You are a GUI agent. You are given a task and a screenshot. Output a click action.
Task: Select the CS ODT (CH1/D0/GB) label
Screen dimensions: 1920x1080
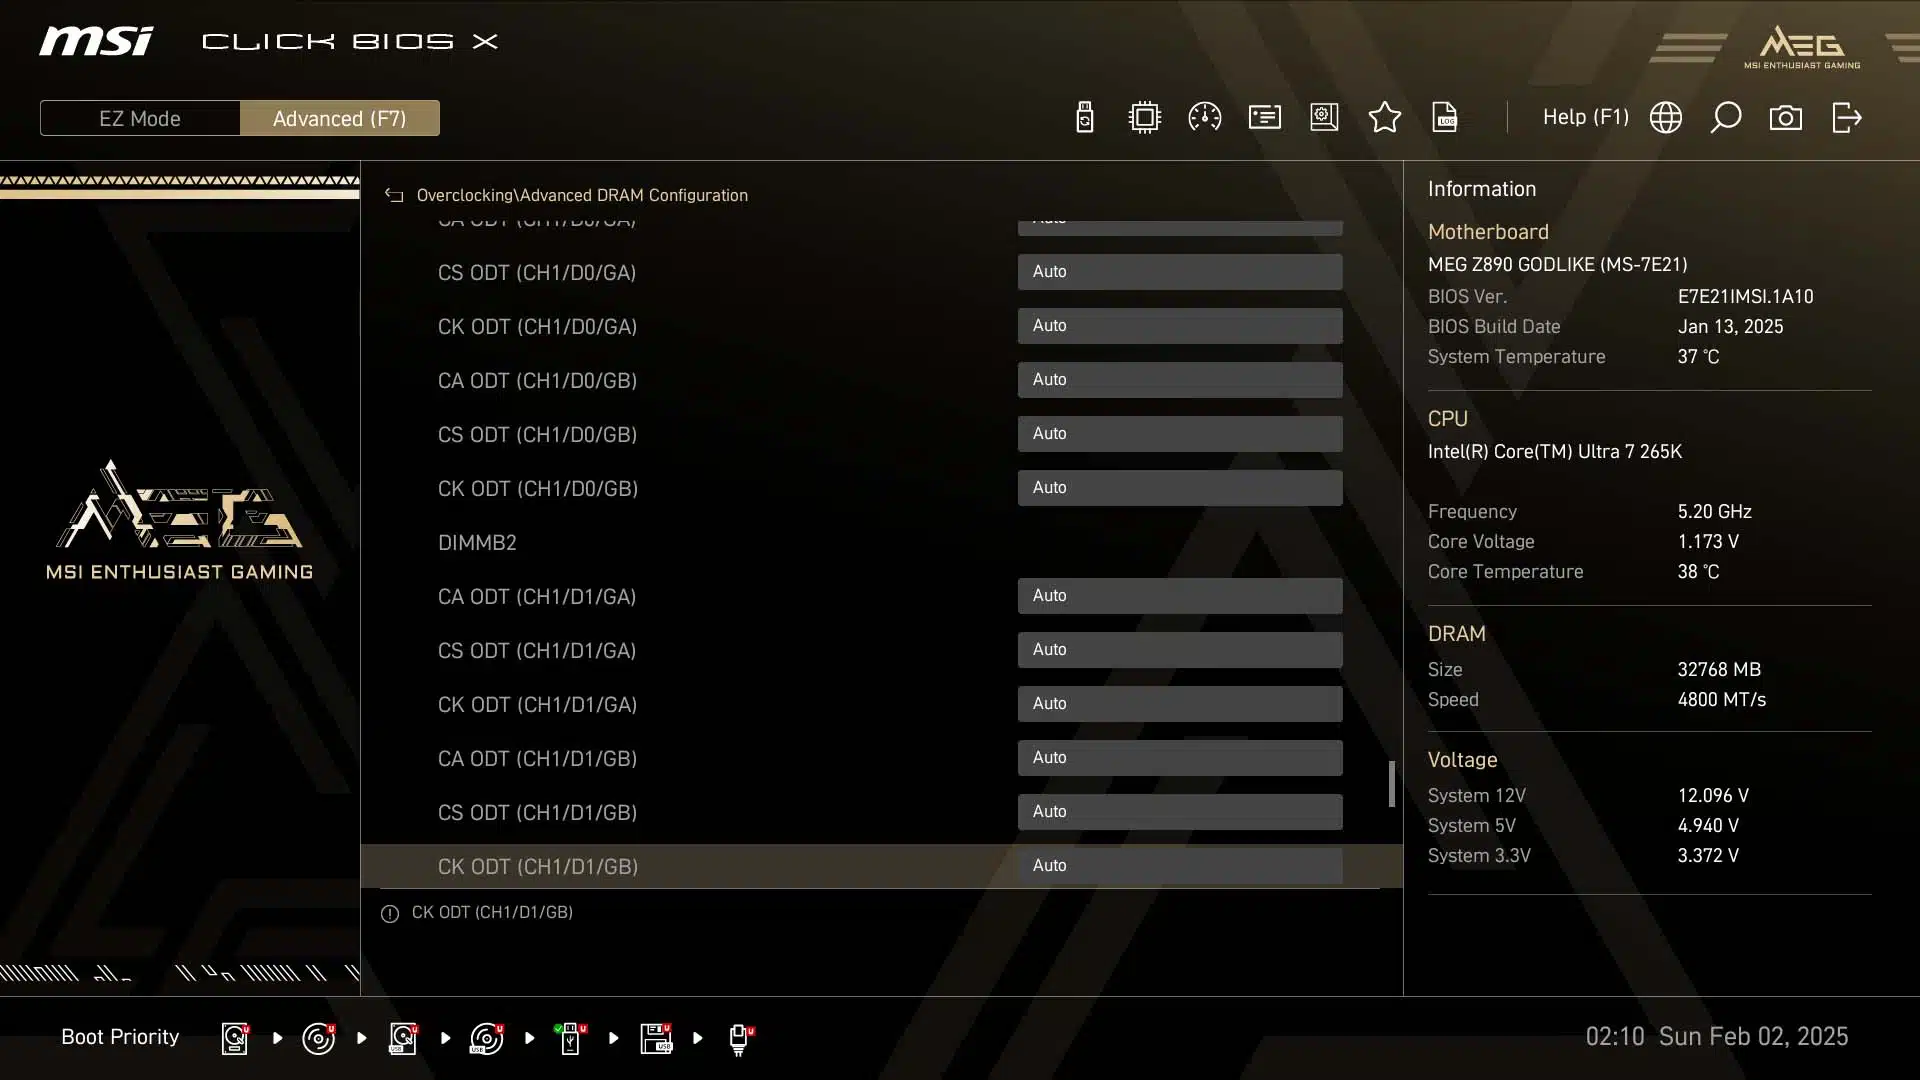click(x=537, y=435)
